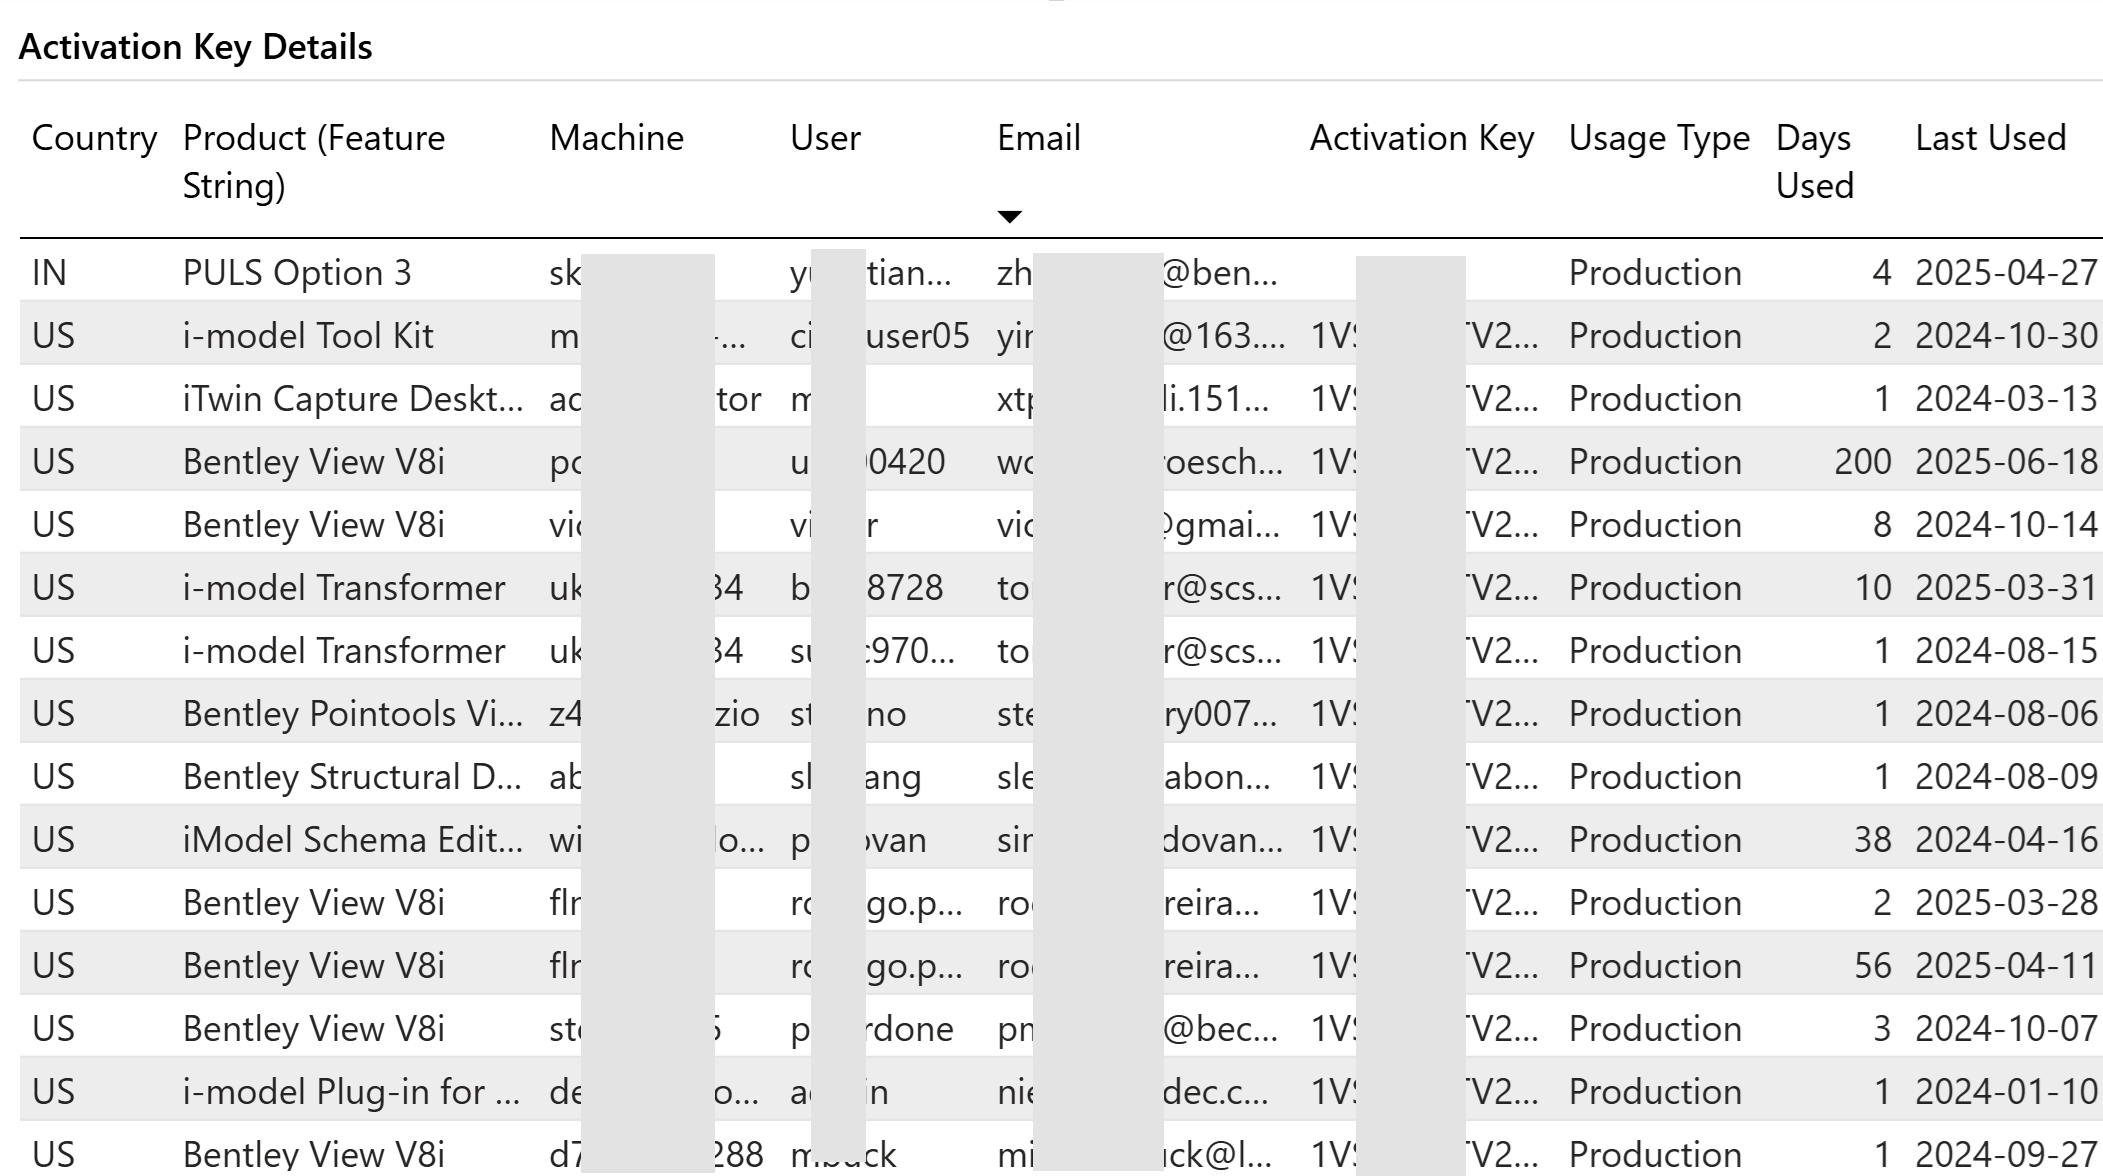The height and width of the screenshot is (1176, 2103).
Task: Click the Email column sort arrow
Action: pyautogui.click(x=1009, y=217)
